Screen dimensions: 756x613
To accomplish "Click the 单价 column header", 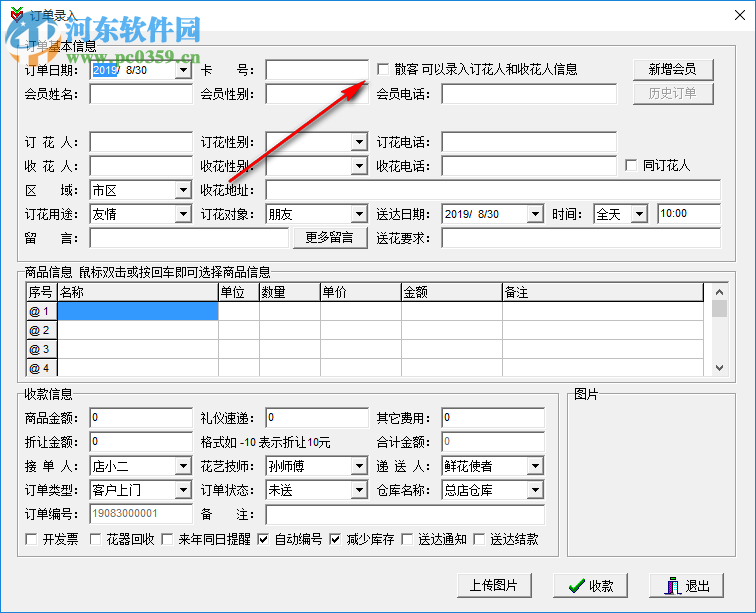I will pos(361,292).
